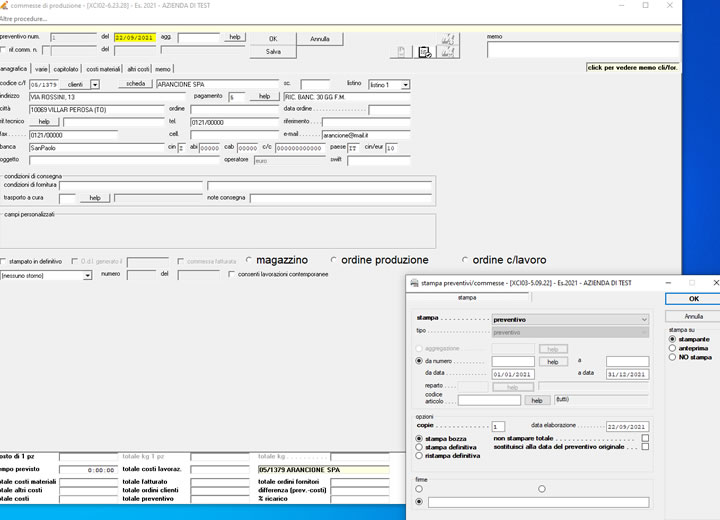This screenshot has width=720, height=520.
Task: Enable stampato in definitivo checkbox
Action: coord(3,261)
